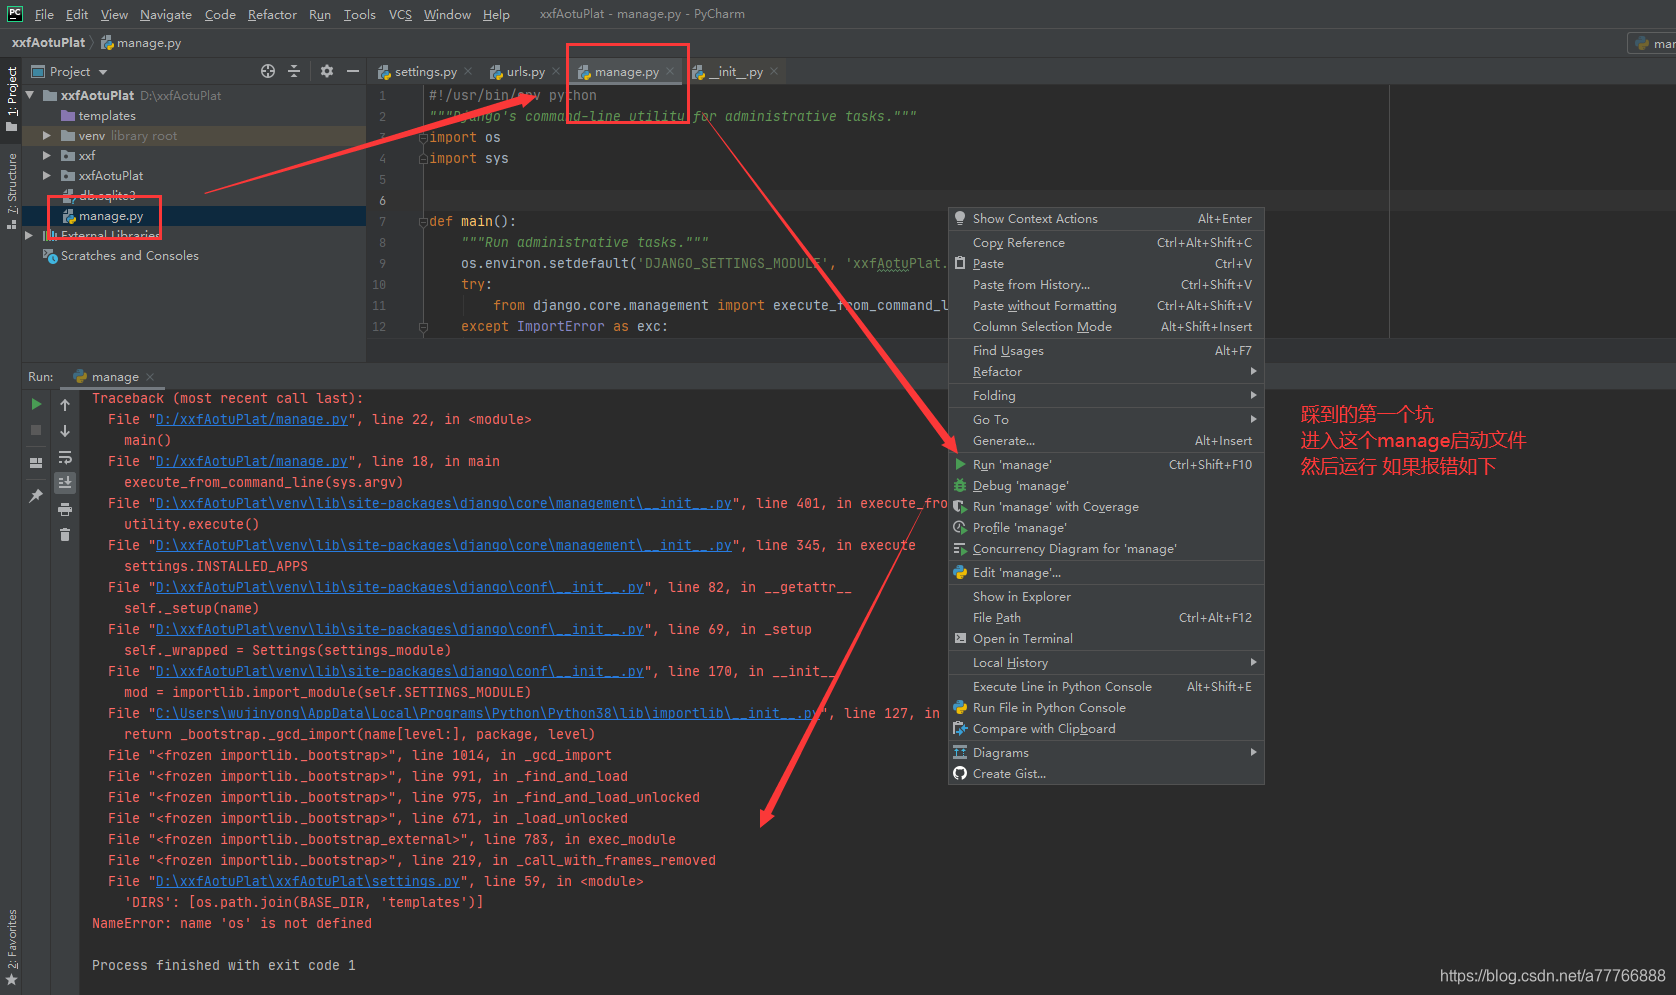Expand the venv library root folder
This screenshot has width=1676, height=995.
tap(46, 135)
